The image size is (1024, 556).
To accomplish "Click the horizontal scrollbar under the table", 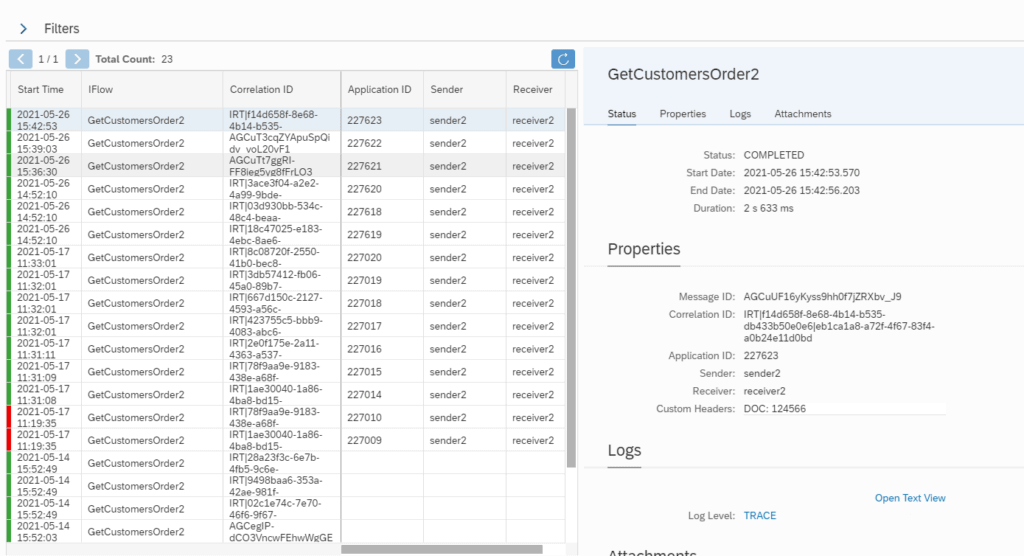I will [x=441, y=549].
